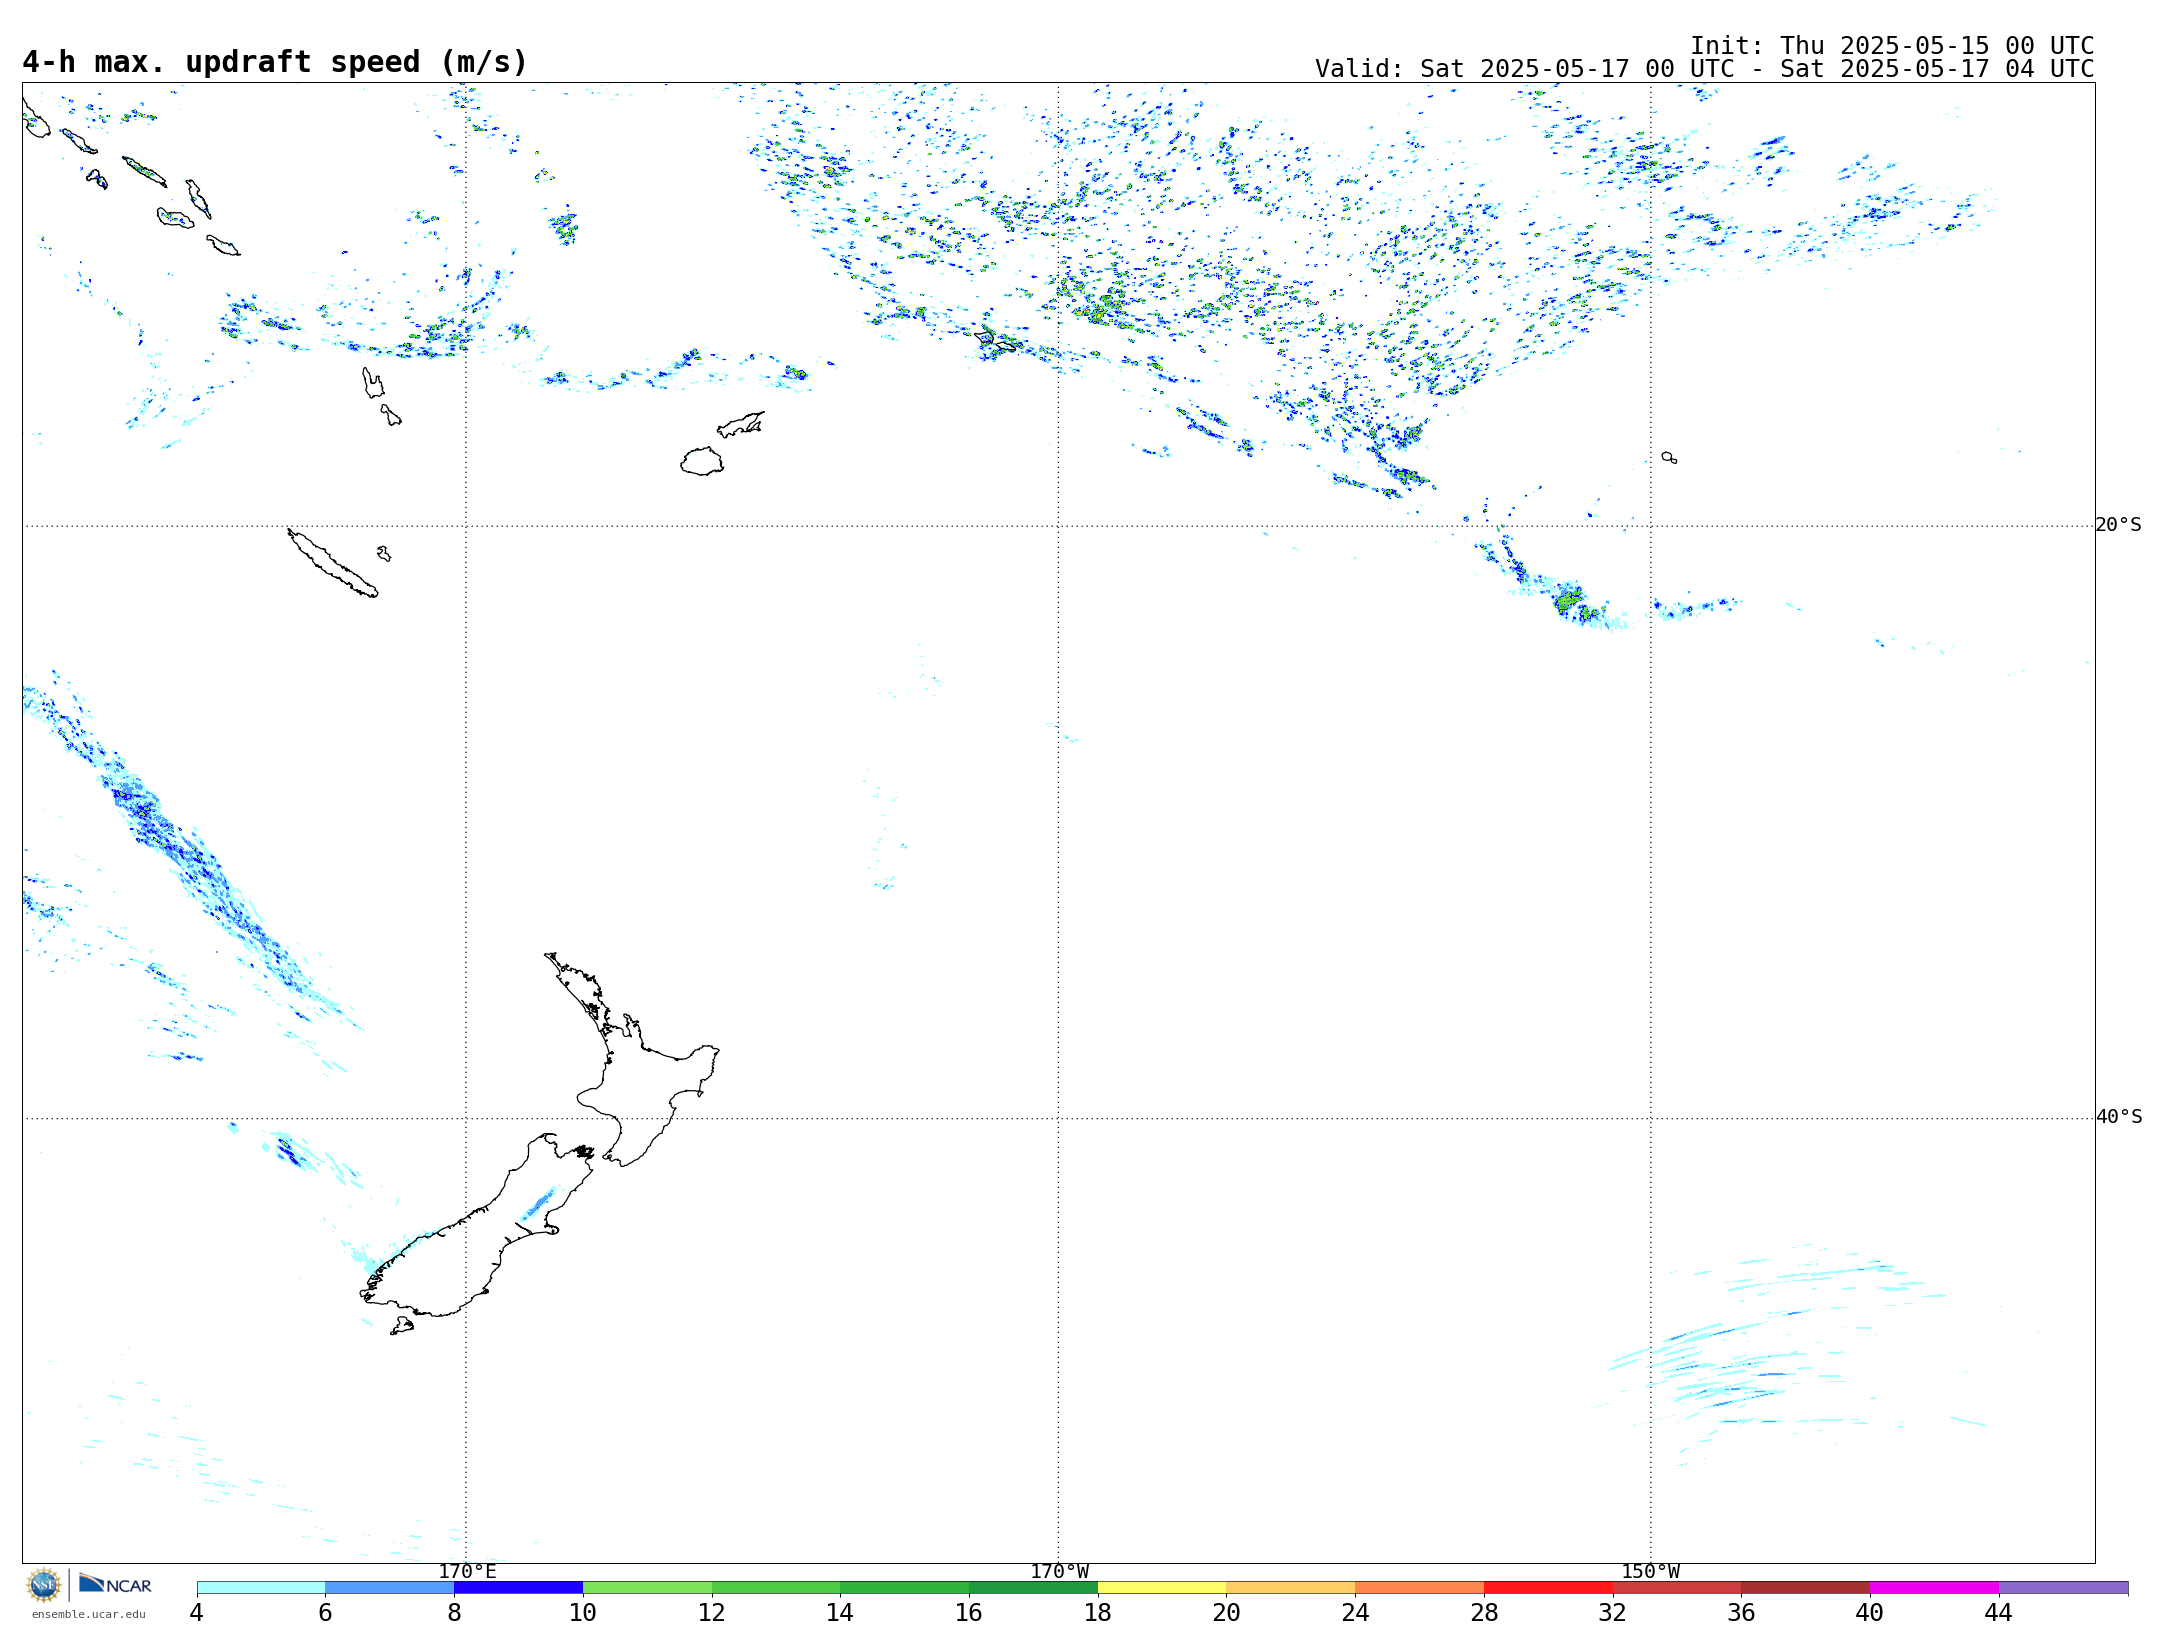Click the yellow 18–20 colorbar segment
The width and height of the screenshot is (2160, 1626).
click(x=1162, y=1588)
